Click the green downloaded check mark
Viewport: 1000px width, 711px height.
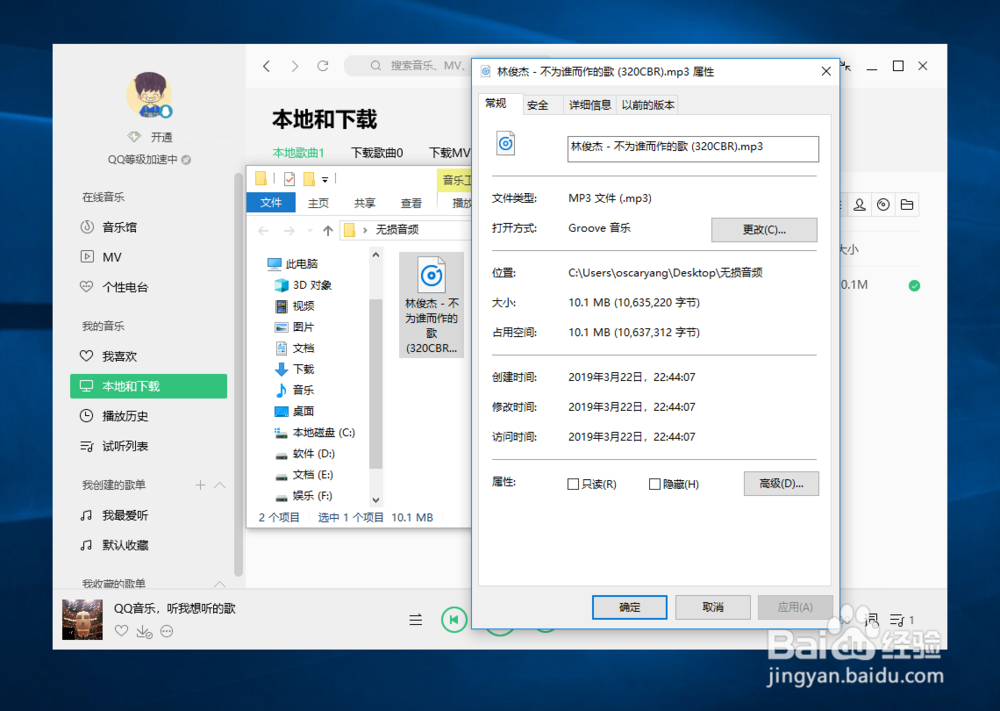click(x=915, y=286)
